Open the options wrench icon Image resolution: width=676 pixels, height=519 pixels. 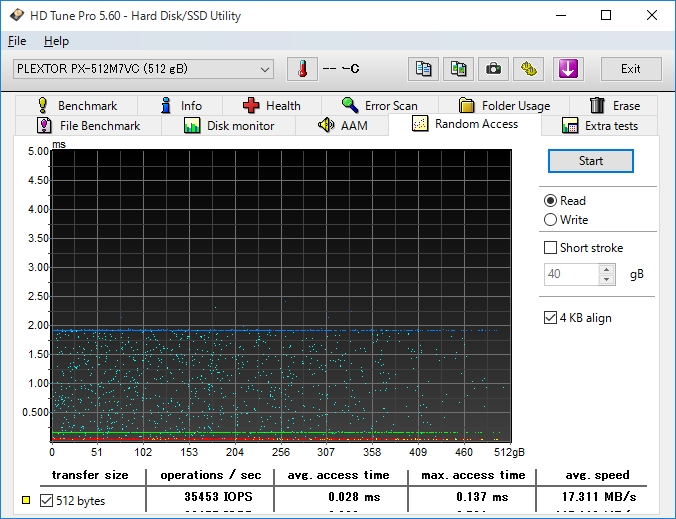point(529,69)
